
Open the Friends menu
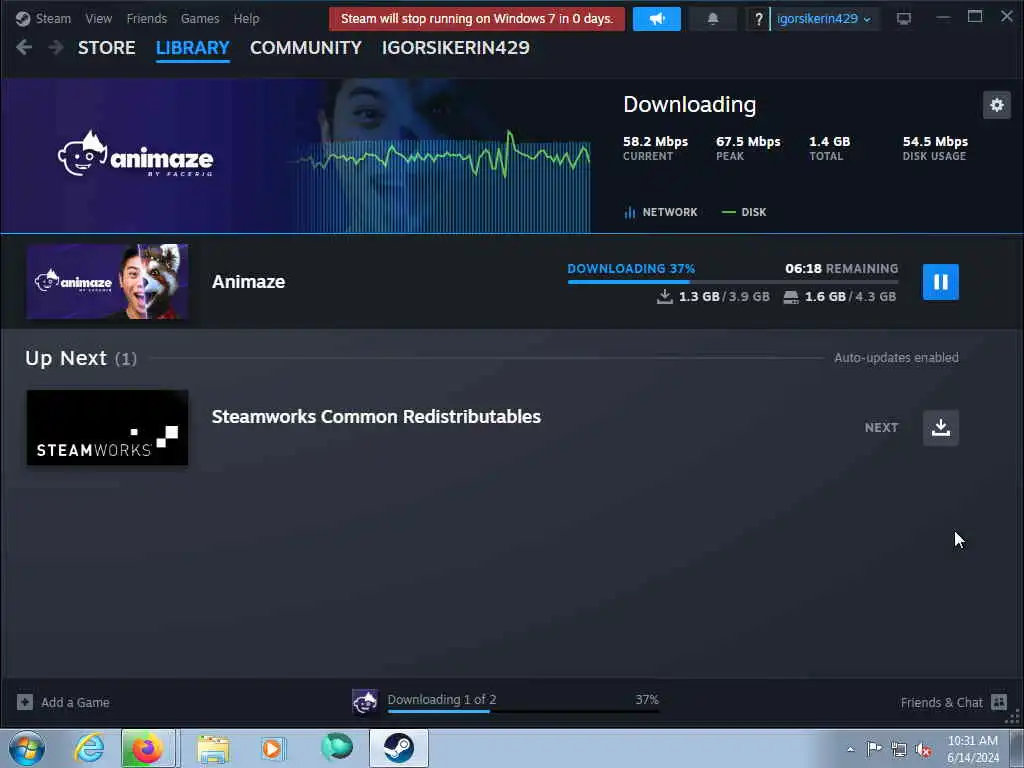[146, 18]
